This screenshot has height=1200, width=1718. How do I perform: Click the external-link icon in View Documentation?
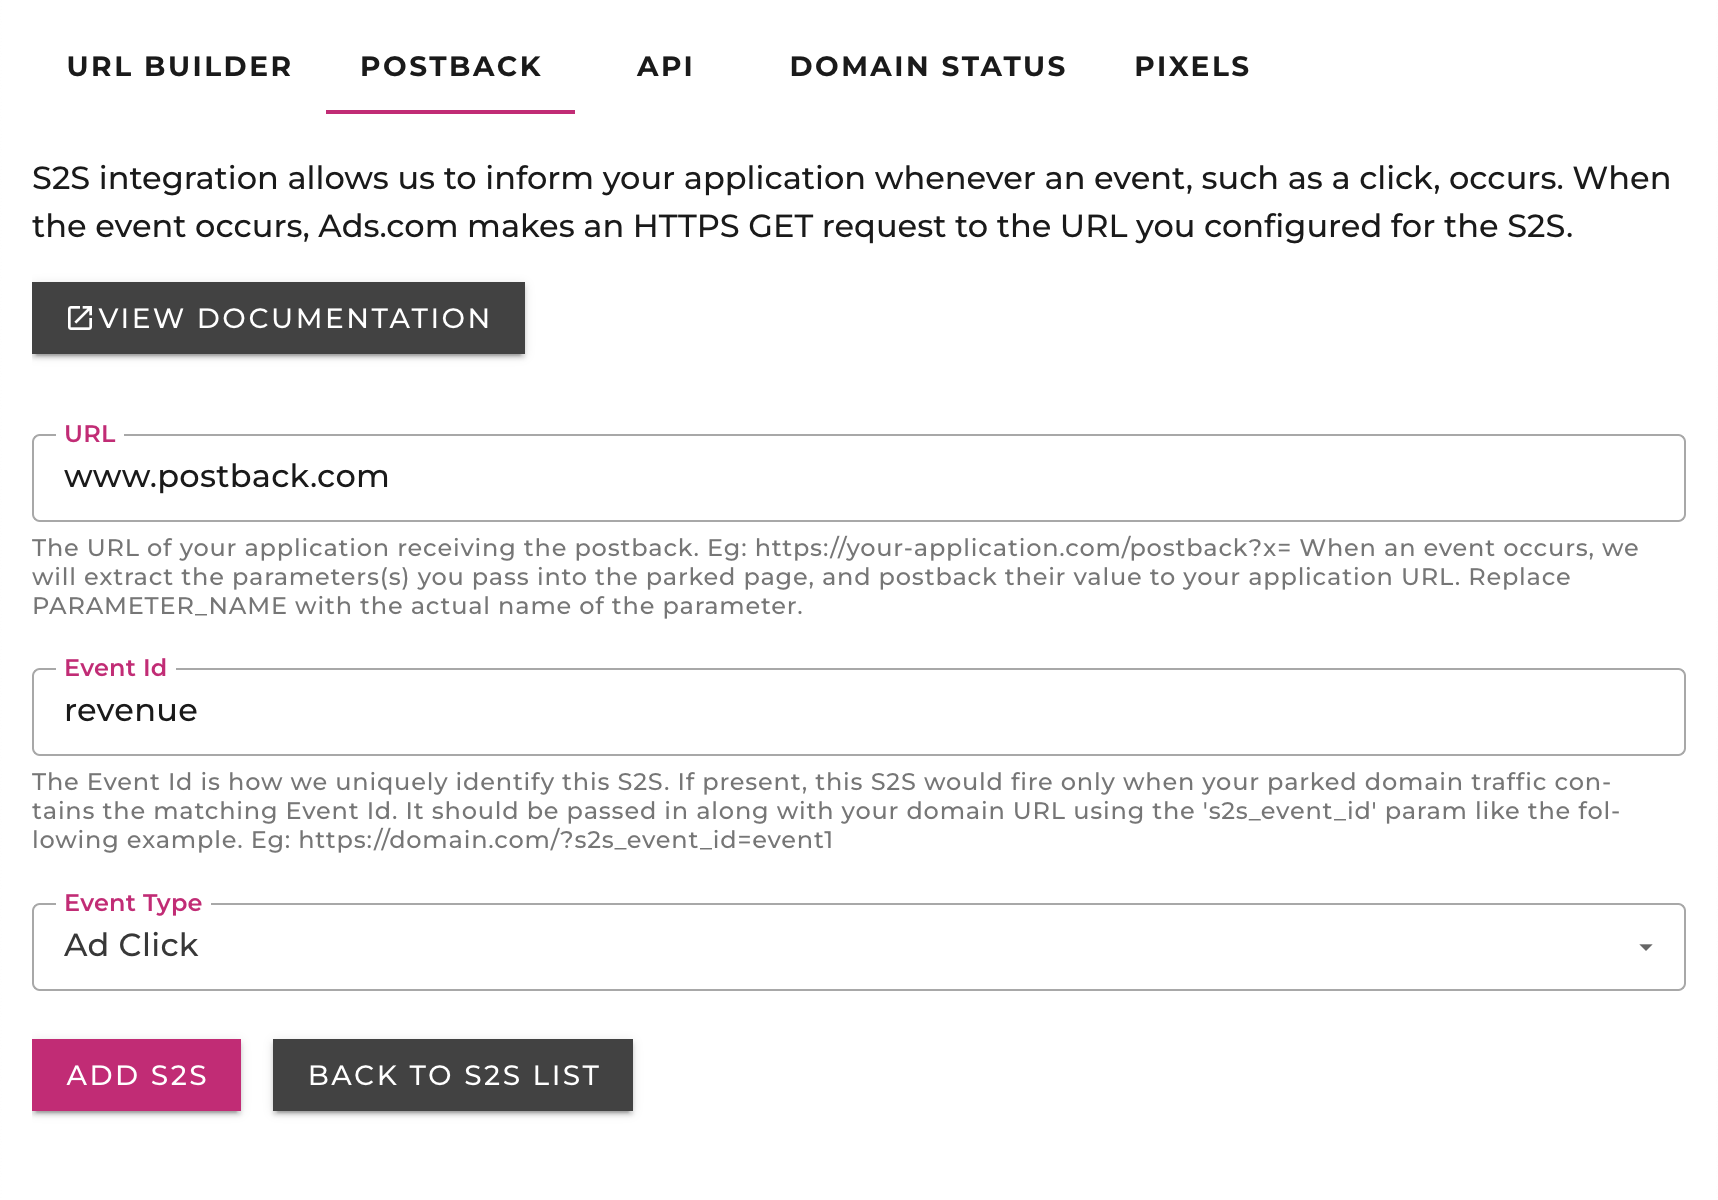coord(79,318)
